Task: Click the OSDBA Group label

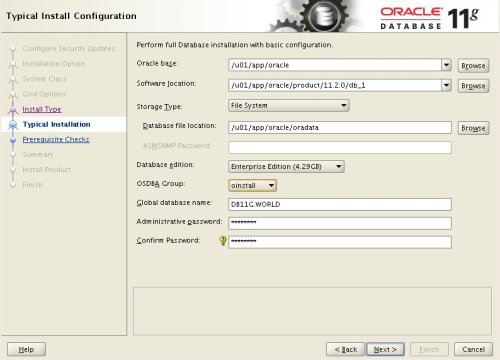Action: pos(161,184)
